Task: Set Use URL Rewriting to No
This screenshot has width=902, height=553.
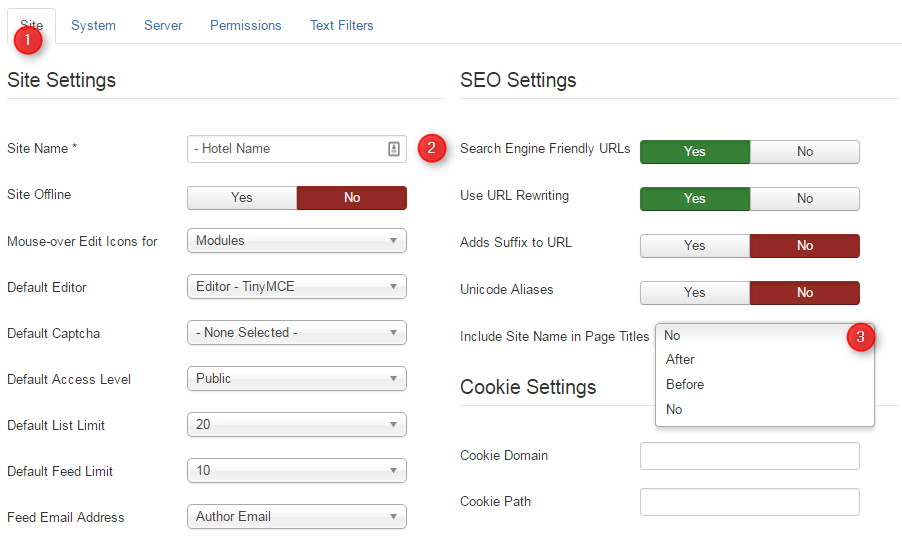Action: click(x=805, y=199)
